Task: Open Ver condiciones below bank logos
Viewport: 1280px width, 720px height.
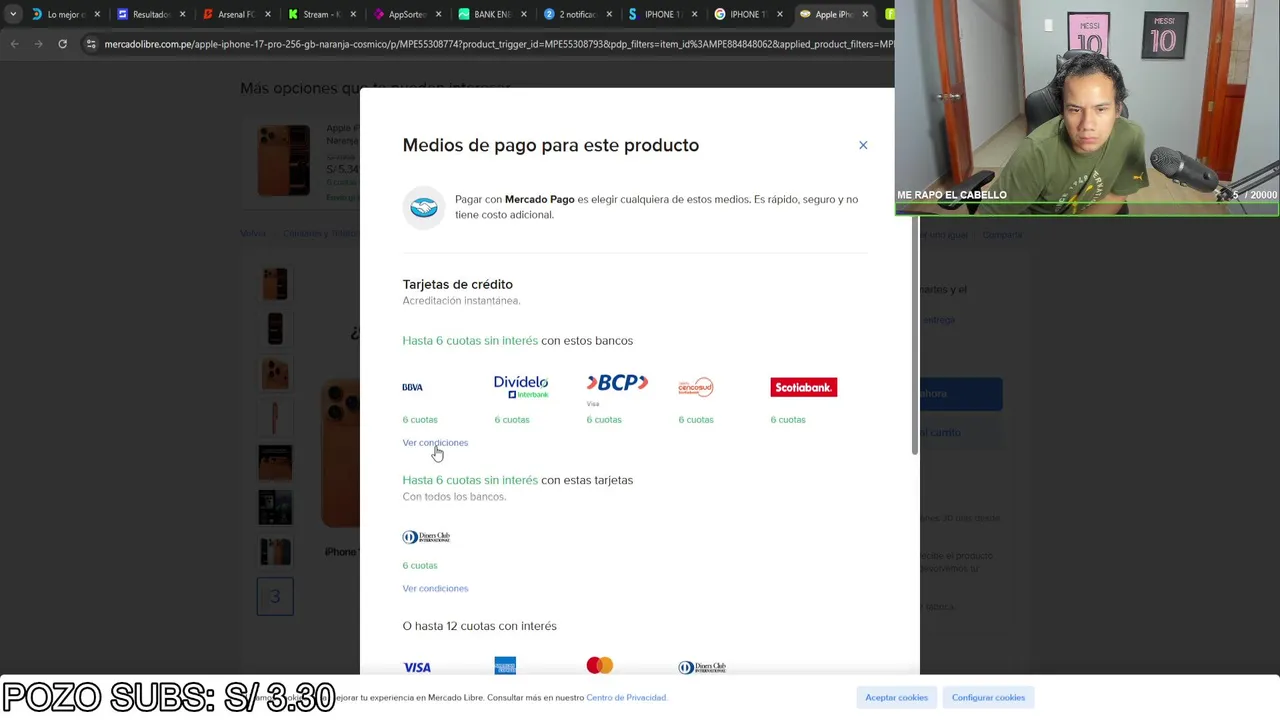Action: [435, 442]
